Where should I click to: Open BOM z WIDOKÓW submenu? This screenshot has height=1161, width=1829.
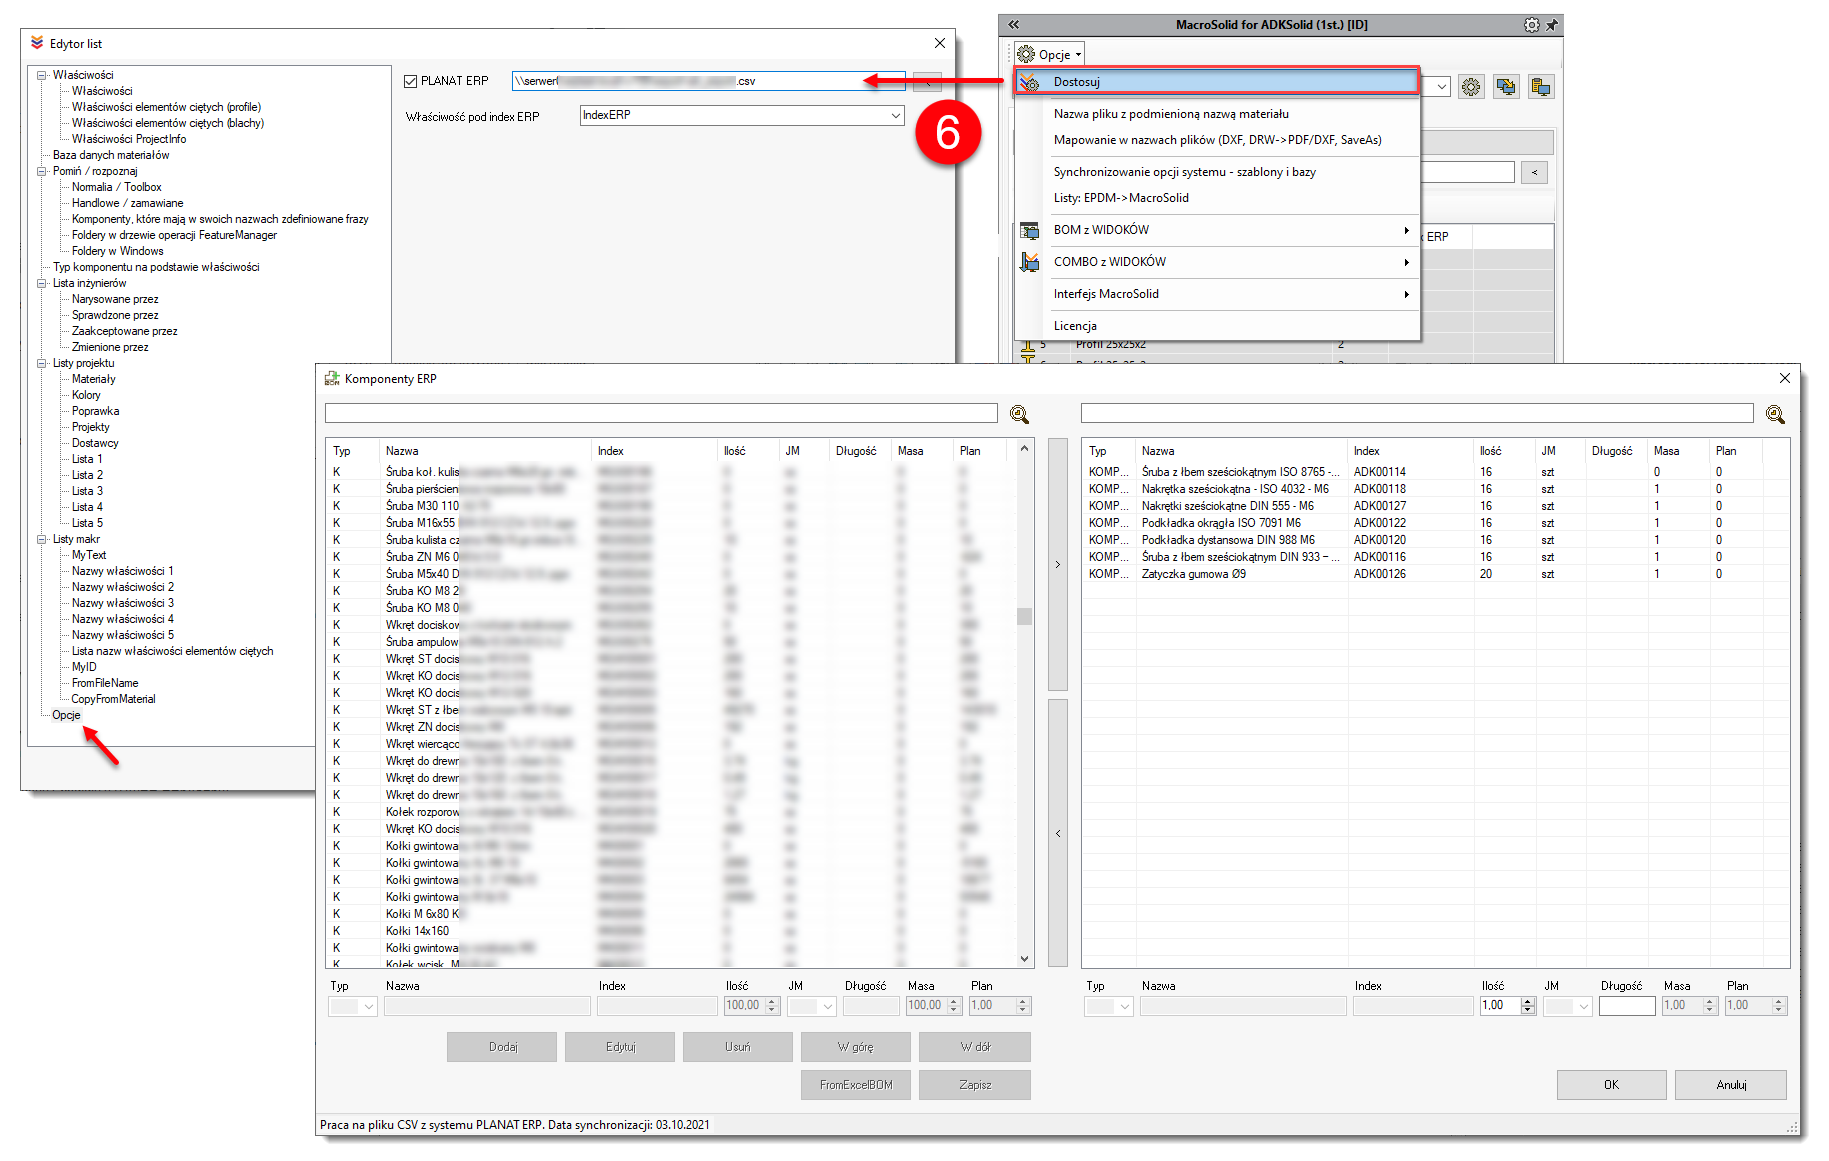[1217, 230]
